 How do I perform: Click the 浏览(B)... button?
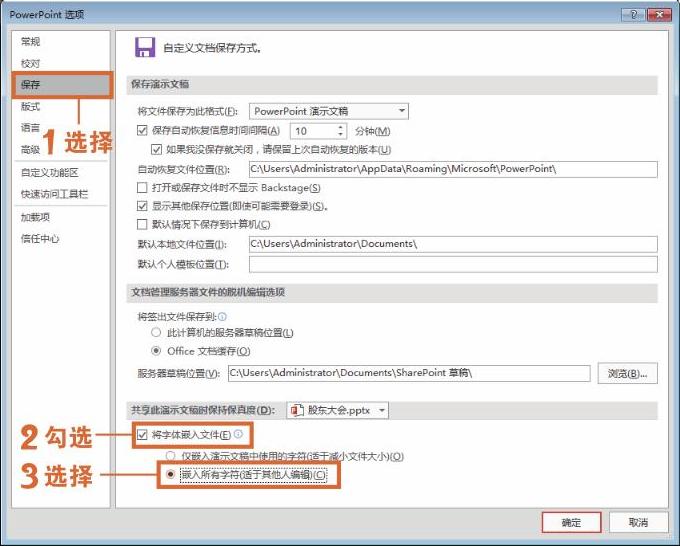click(x=628, y=373)
